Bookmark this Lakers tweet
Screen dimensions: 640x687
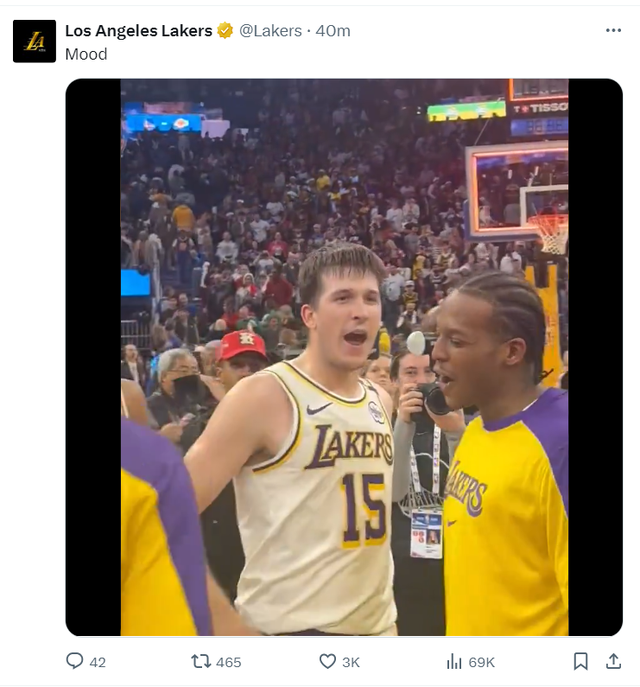tap(581, 661)
